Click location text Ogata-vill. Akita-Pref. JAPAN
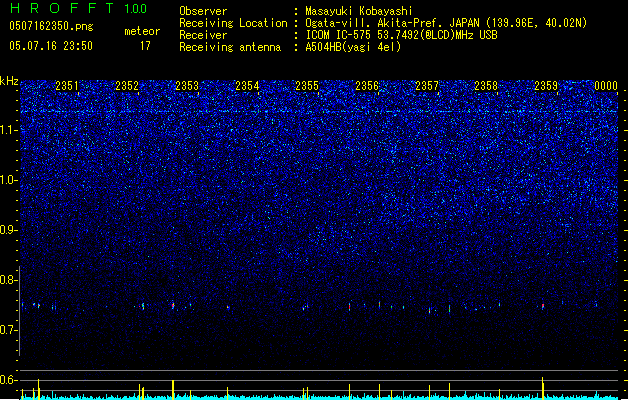Viewport: 629px width, 400px height. click(392, 23)
